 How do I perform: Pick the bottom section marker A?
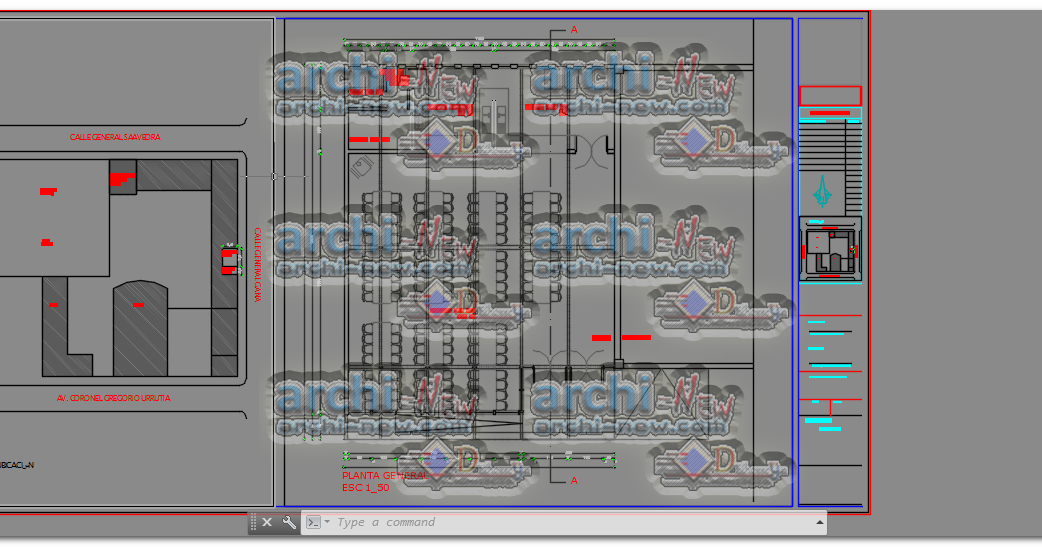(574, 481)
